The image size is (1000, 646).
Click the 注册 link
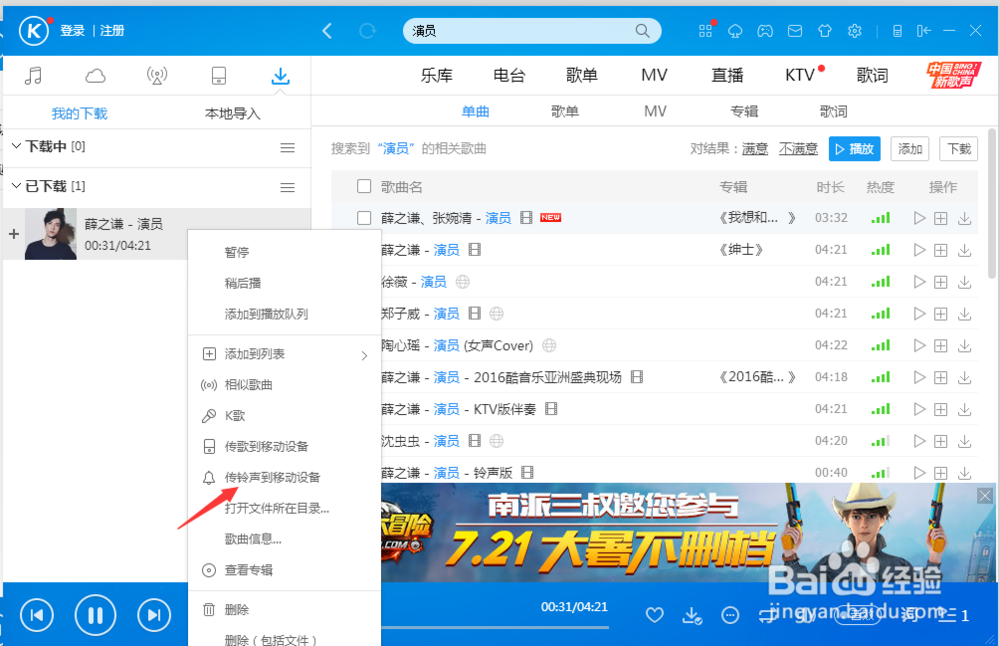pyautogui.click(x=110, y=30)
